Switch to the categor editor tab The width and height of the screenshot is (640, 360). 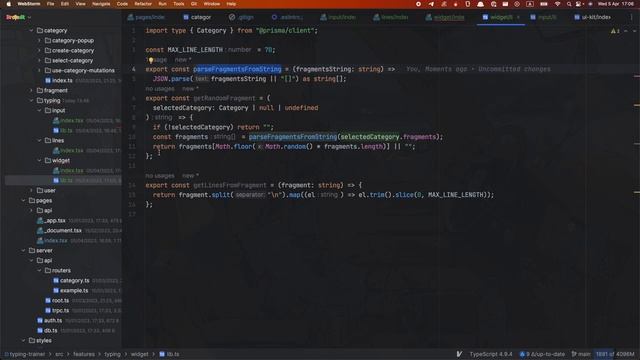click(x=197, y=17)
